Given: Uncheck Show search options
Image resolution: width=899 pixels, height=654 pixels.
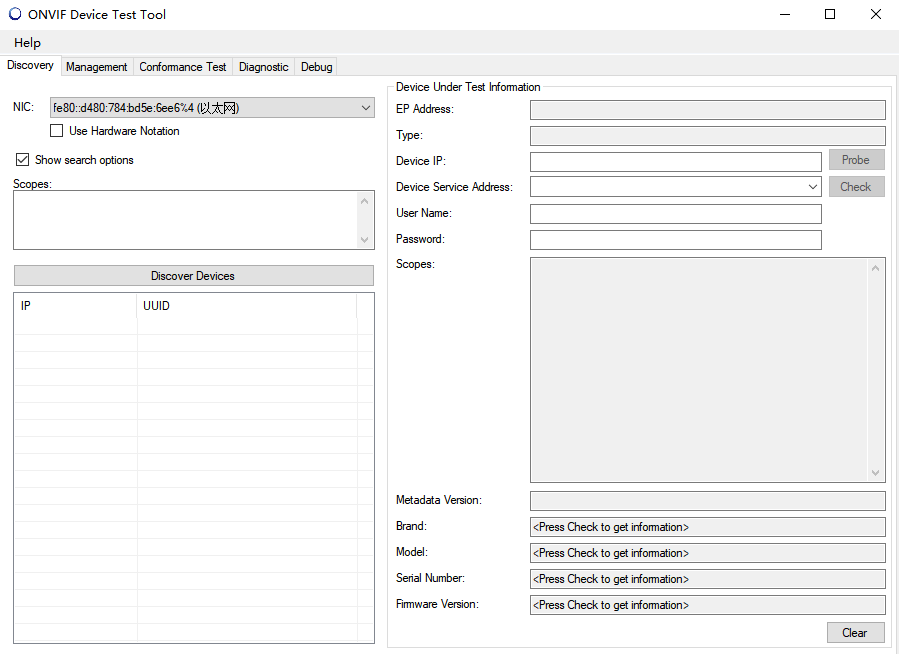Looking at the screenshot, I should [23, 160].
